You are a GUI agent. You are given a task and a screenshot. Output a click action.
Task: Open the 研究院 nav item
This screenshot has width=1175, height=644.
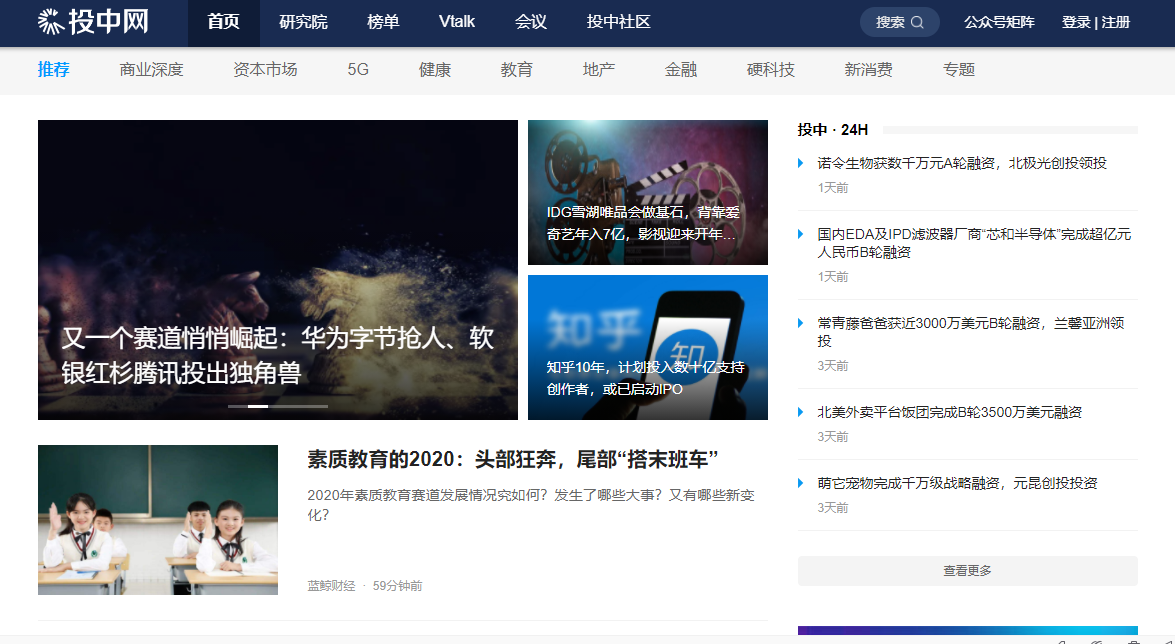point(303,22)
